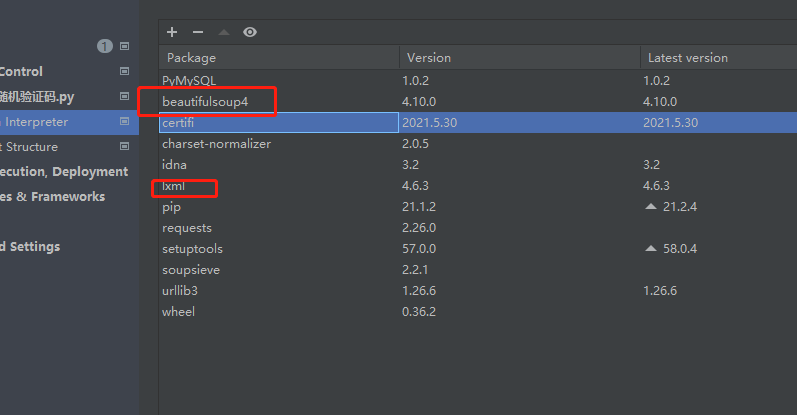Screen dimensions: 797x415
Task: Click version 2.0.5 of charset-normalizer
Action: [x=415, y=143]
